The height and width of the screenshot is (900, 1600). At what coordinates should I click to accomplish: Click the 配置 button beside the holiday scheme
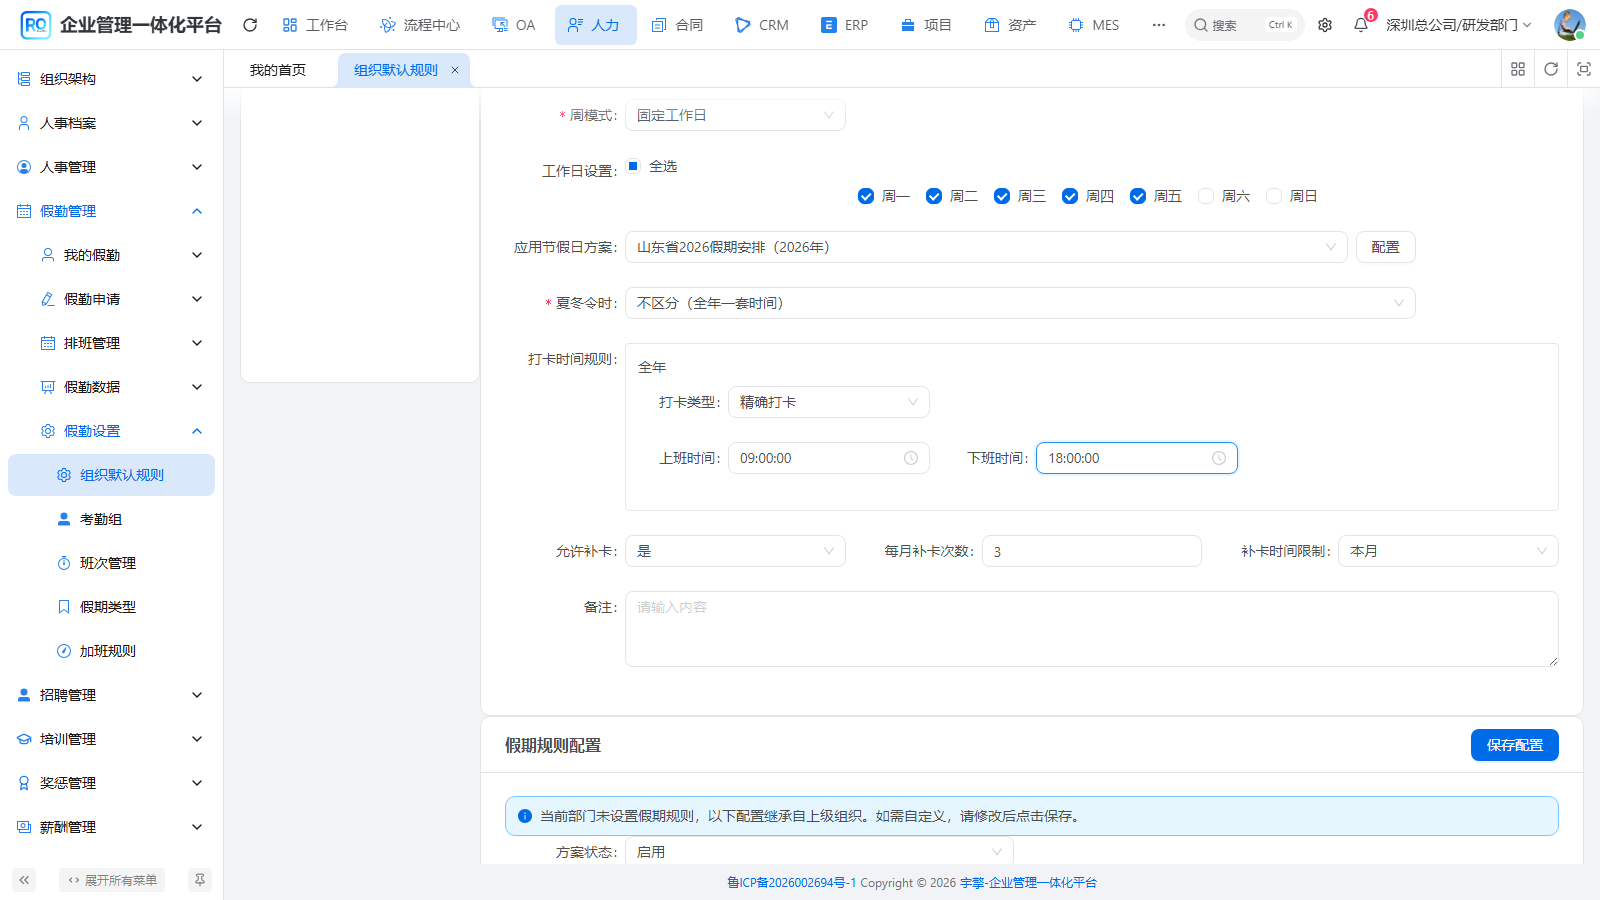(1386, 247)
